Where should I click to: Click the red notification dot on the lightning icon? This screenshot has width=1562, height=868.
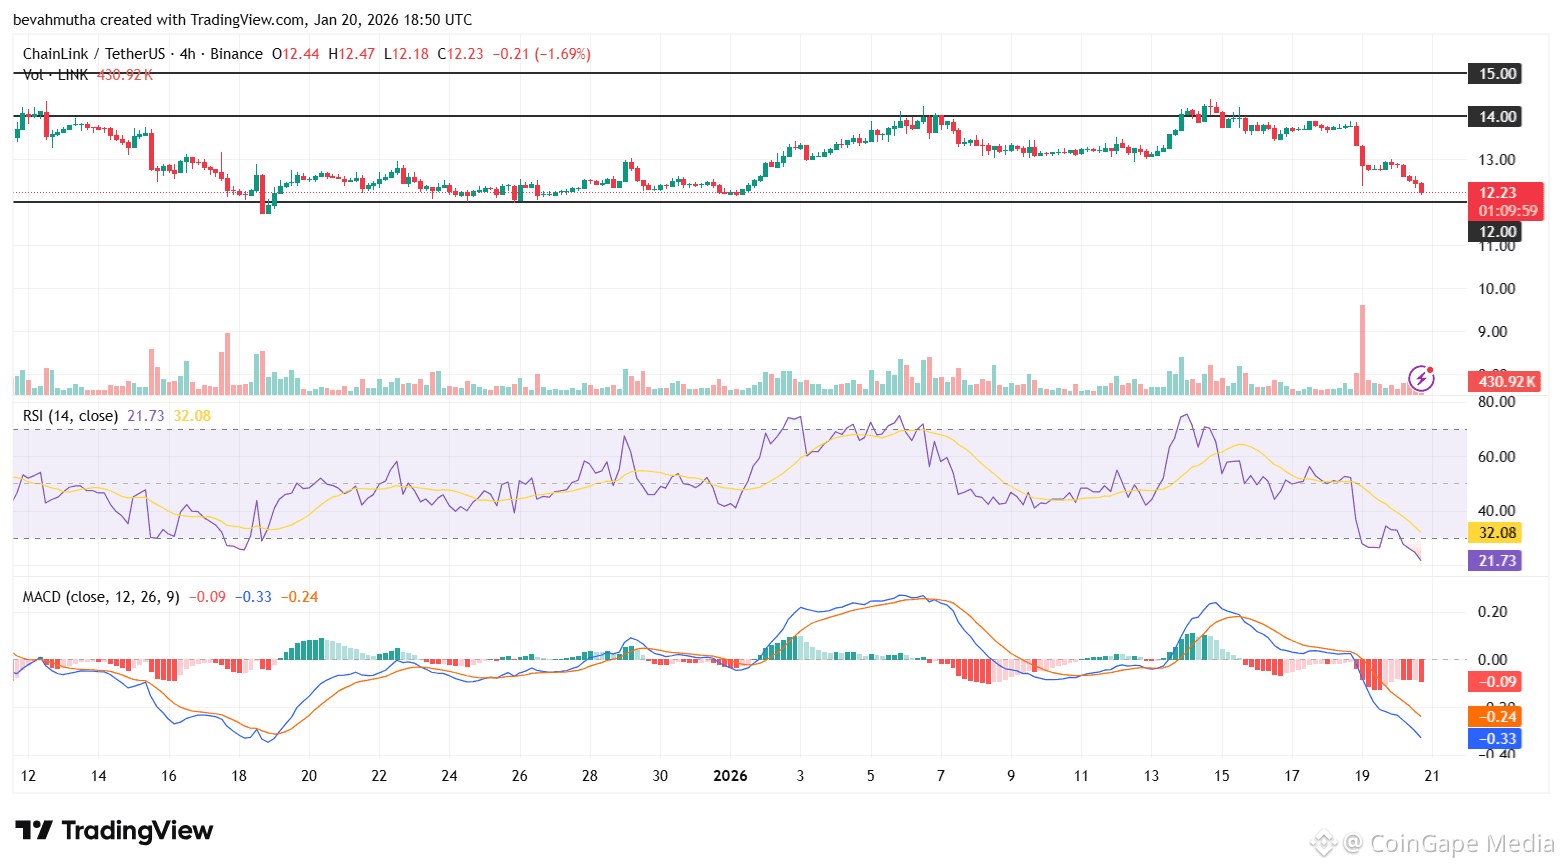pyautogui.click(x=1431, y=368)
